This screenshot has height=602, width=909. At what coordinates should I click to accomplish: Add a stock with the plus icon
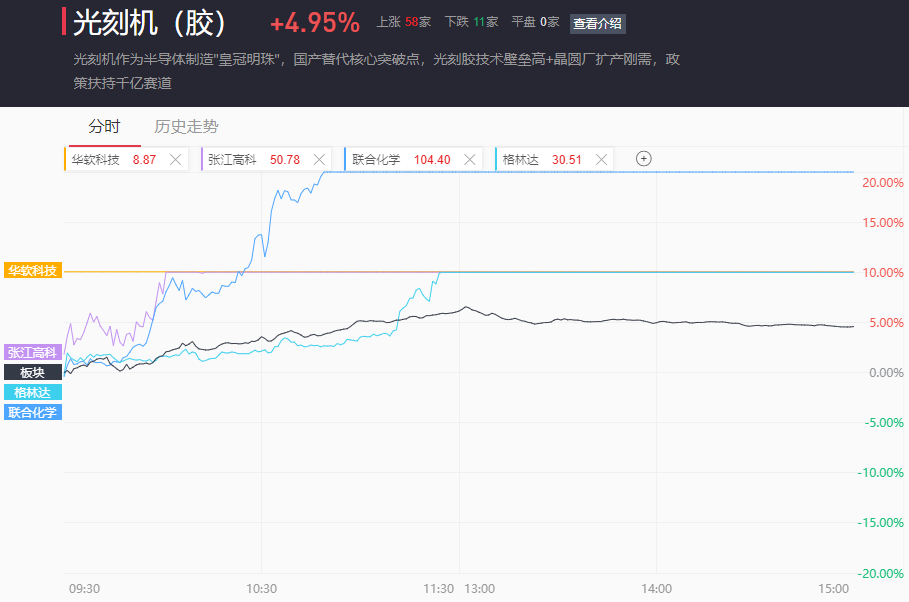644,158
